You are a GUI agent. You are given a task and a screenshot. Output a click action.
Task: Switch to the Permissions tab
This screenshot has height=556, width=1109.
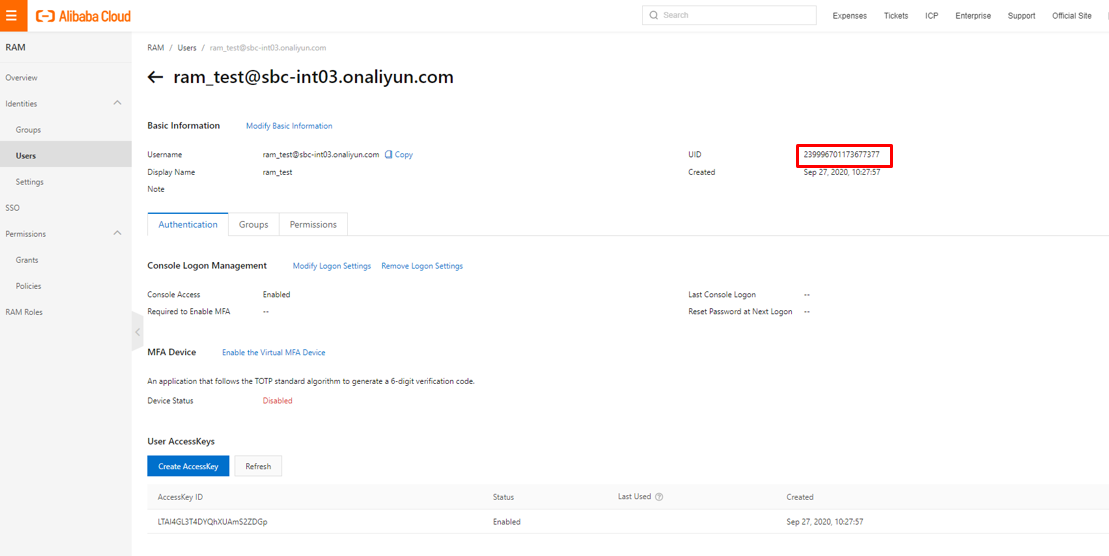tap(313, 224)
